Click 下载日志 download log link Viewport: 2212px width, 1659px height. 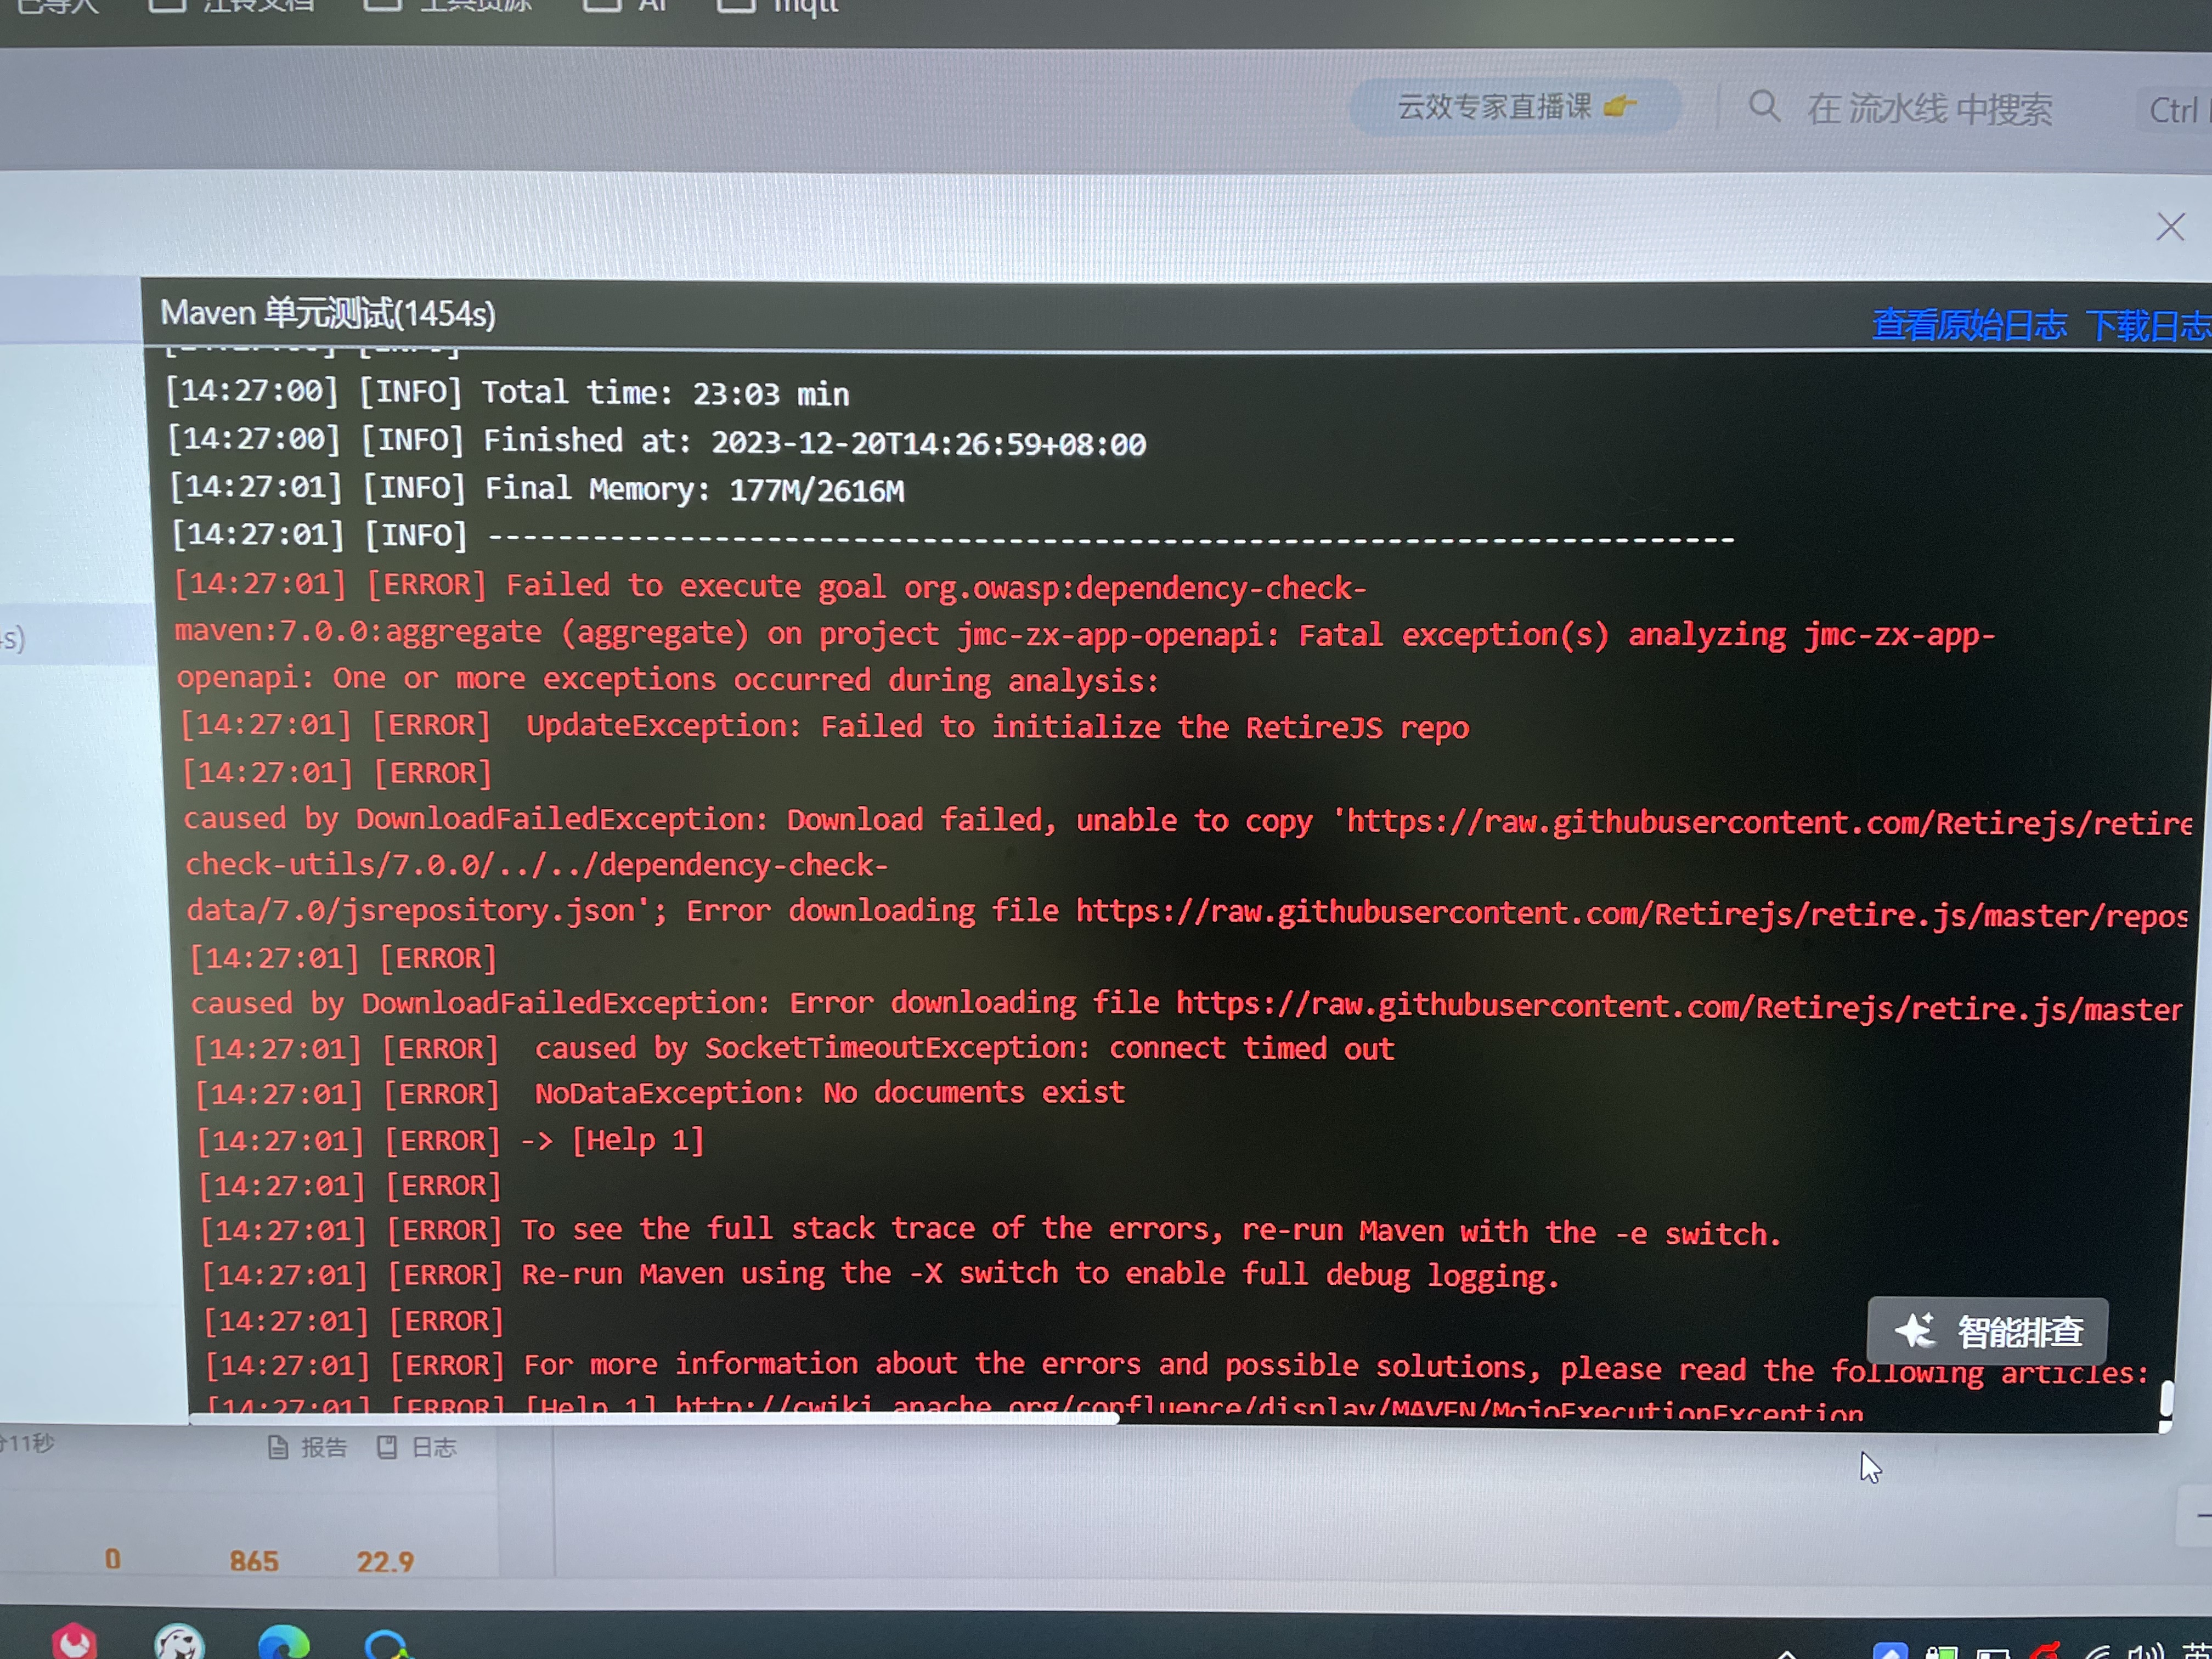(x=2148, y=326)
